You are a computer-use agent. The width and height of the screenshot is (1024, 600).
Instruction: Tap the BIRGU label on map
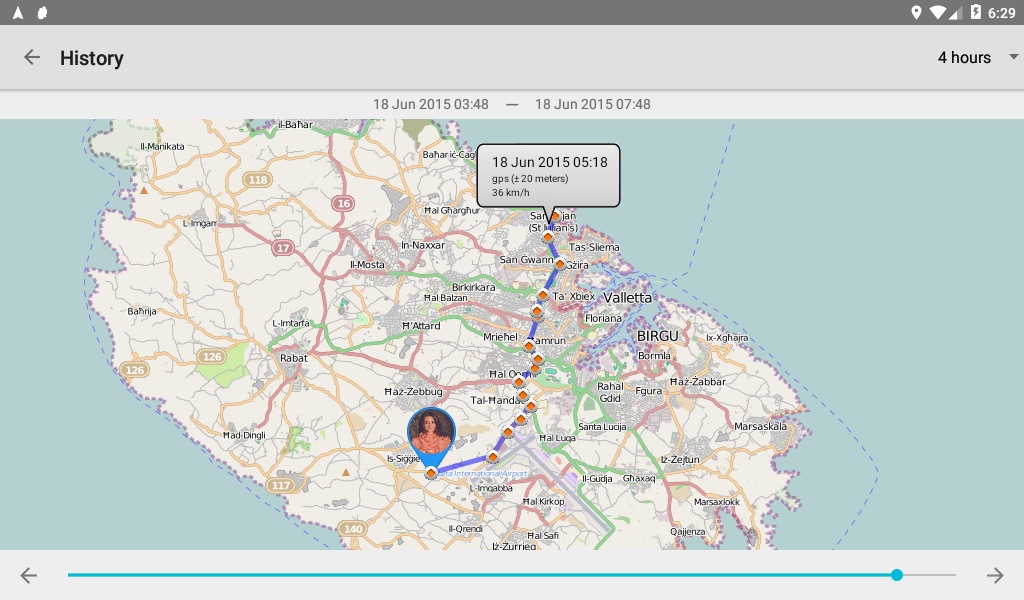(x=658, y=336)
